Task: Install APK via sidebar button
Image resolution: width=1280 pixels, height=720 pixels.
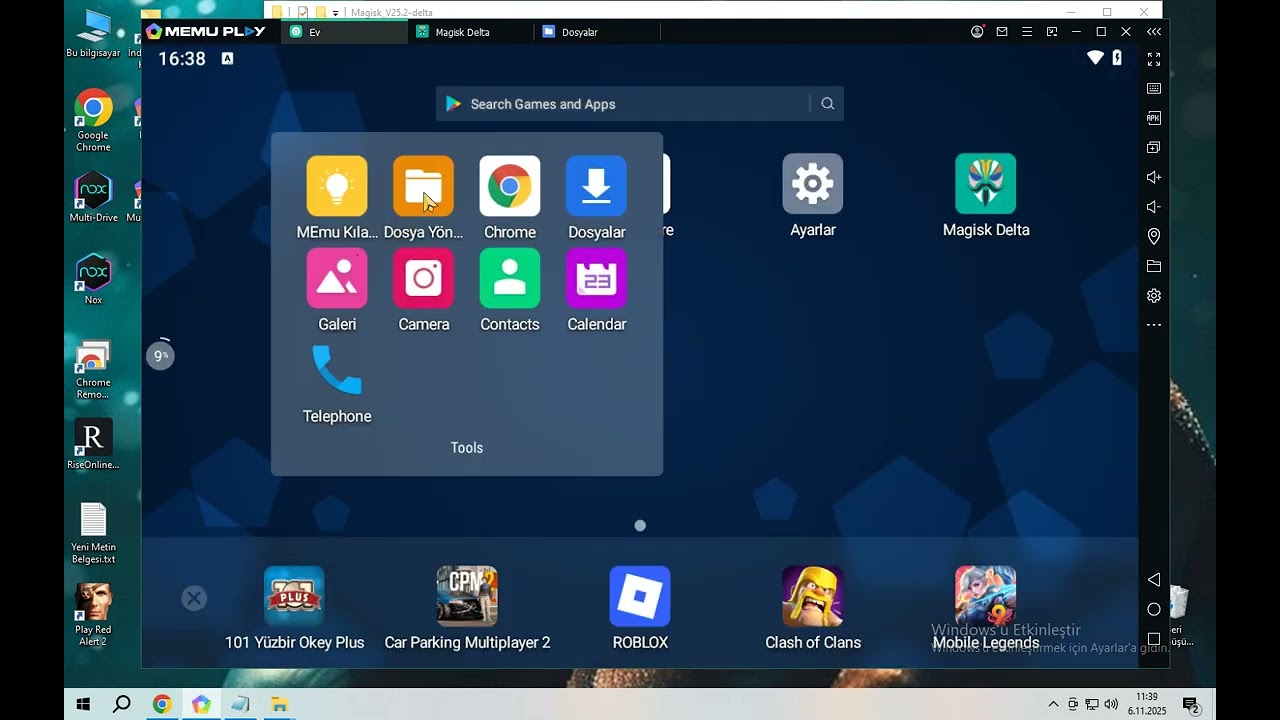Action: 1154,118
